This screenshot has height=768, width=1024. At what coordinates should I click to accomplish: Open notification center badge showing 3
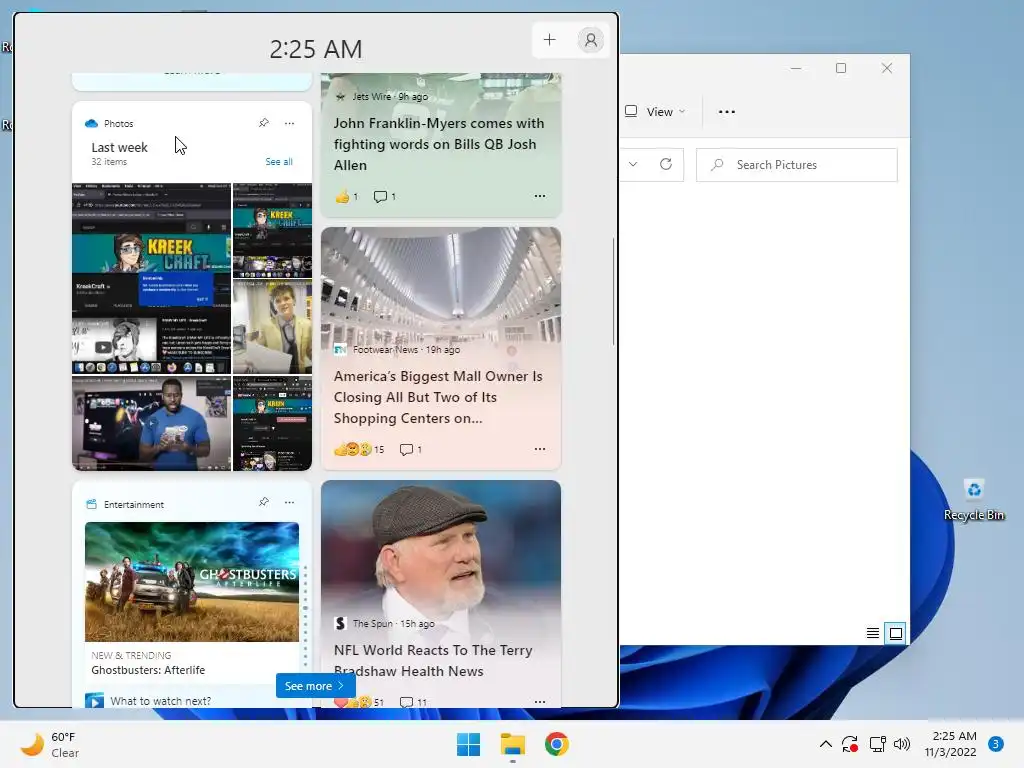(996, 744)
